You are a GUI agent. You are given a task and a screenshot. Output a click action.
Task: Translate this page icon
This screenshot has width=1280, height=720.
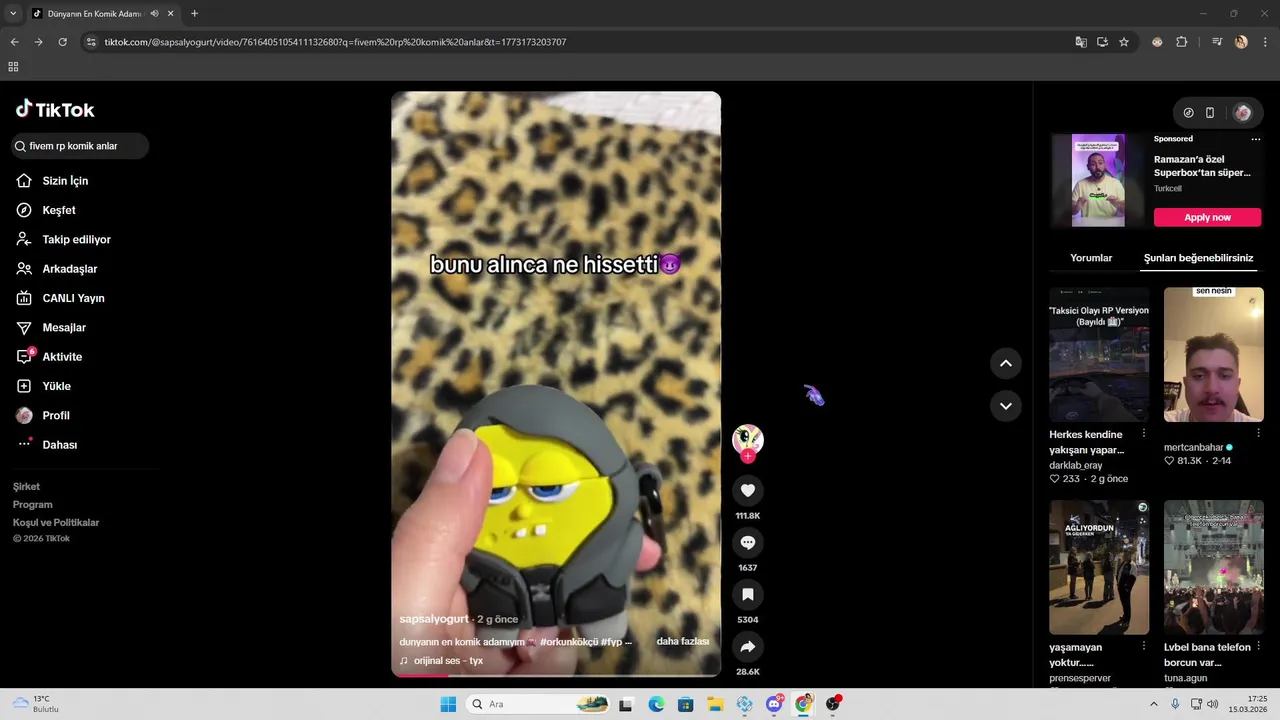(x=1081, y=42)
